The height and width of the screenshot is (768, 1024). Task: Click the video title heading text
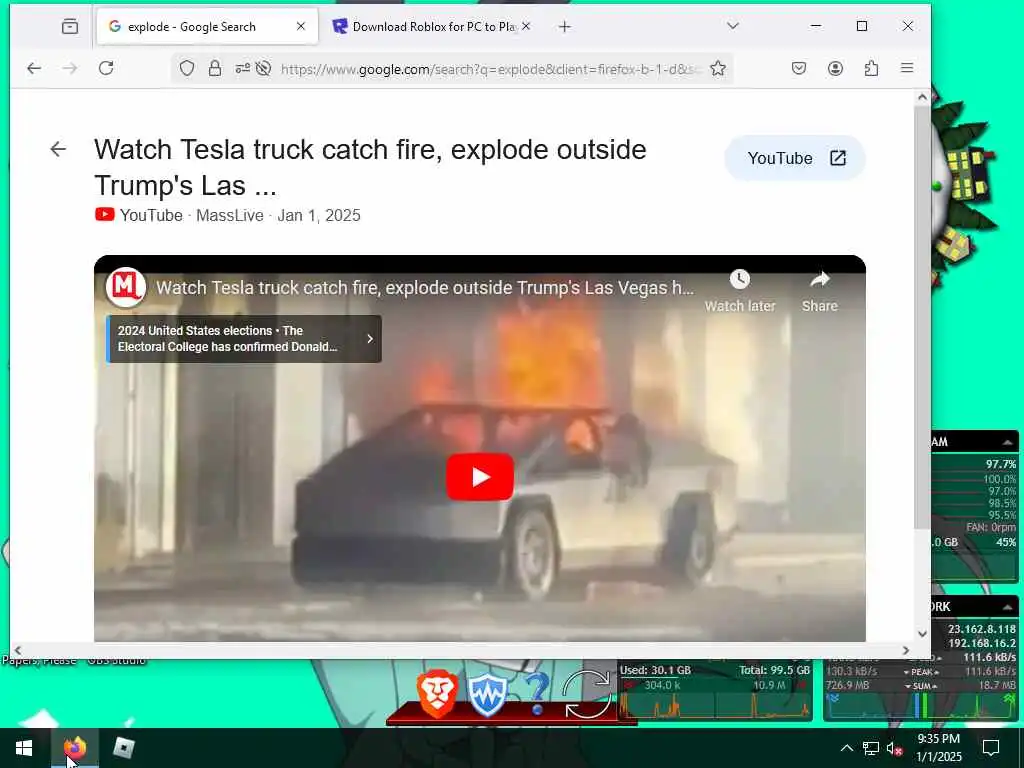point(370,167)
